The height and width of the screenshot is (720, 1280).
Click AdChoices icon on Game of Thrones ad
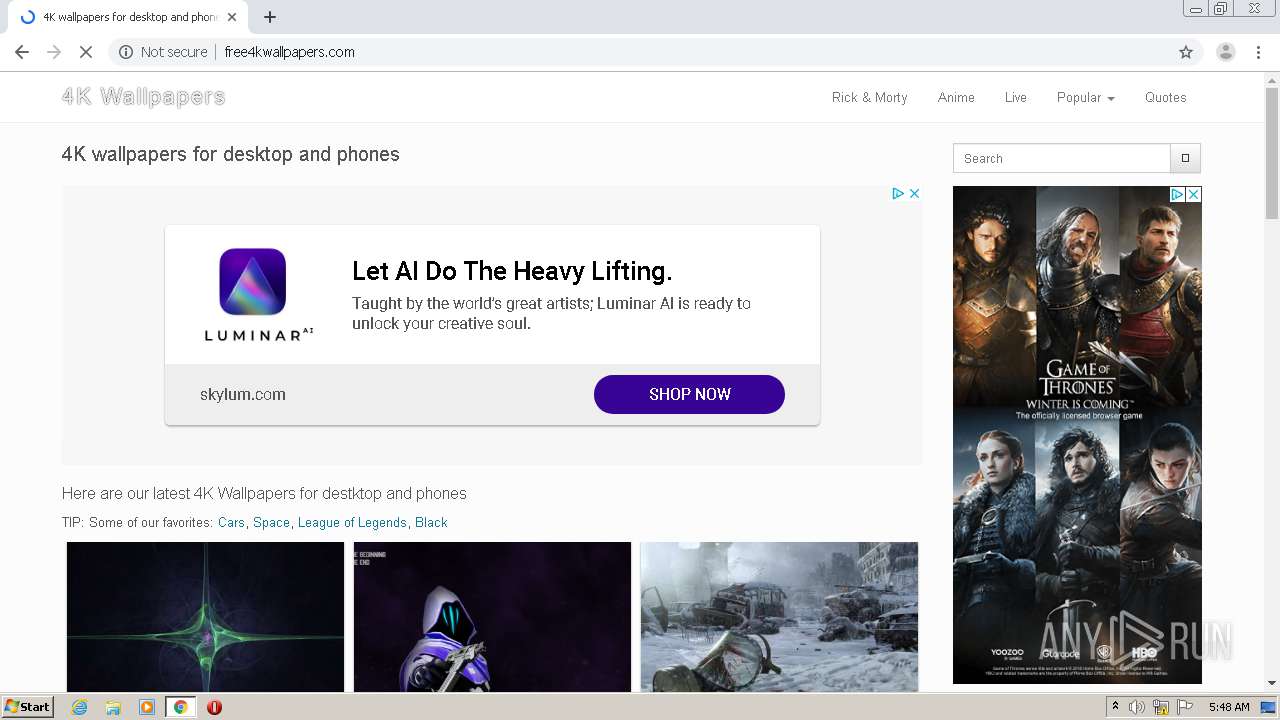[x=1178, y=195]
